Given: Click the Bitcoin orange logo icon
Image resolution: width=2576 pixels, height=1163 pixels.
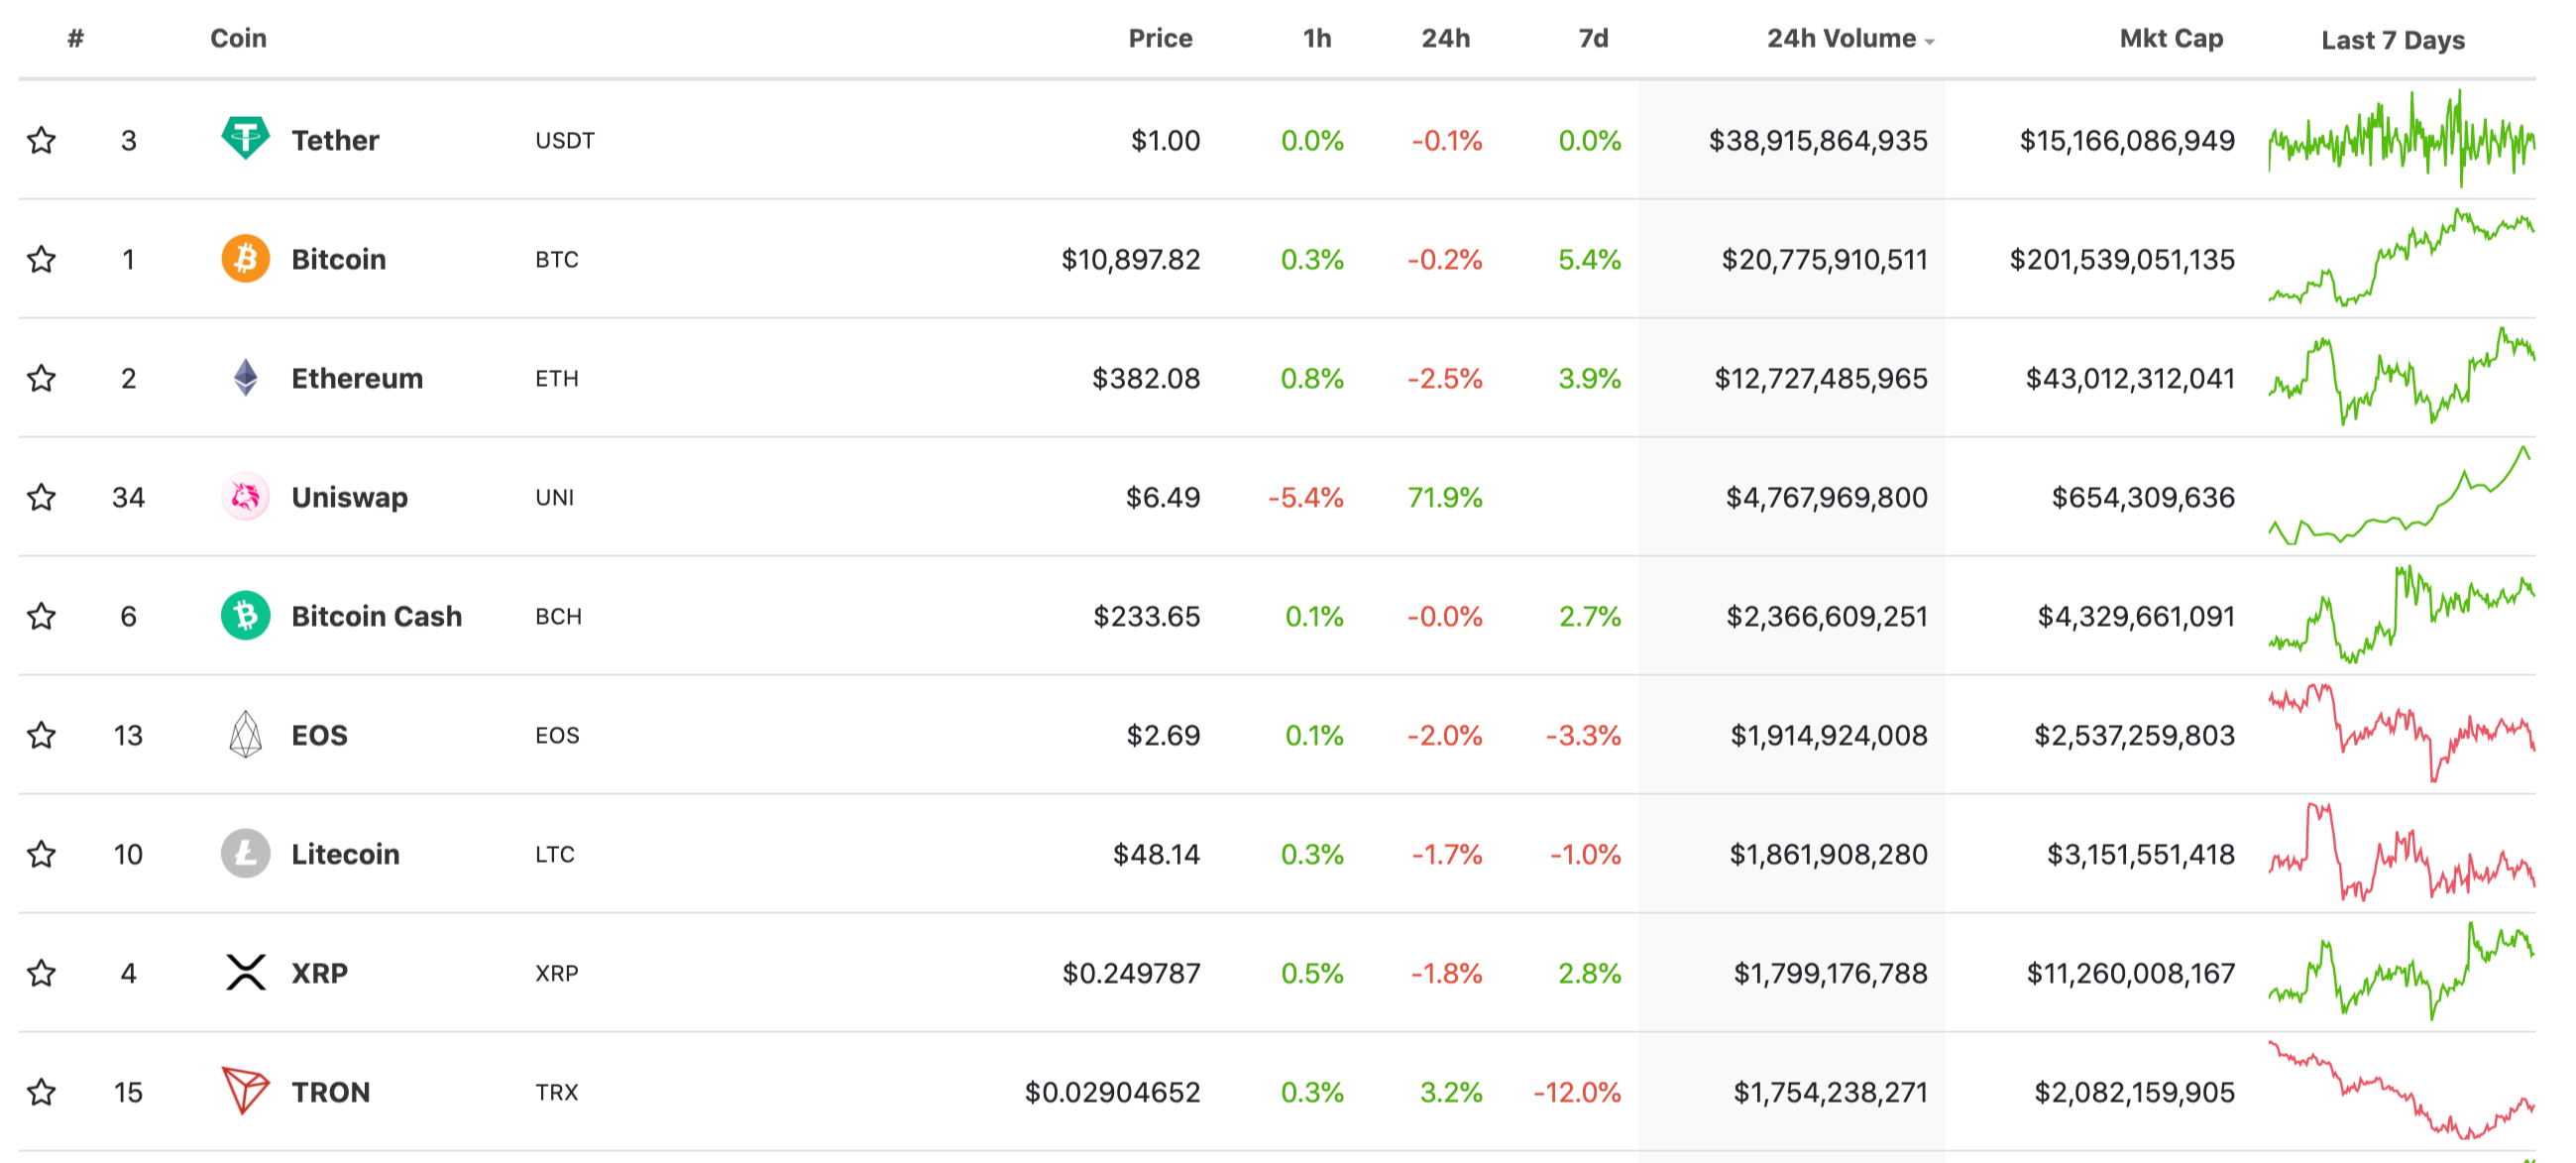Looking at the screenshot, I should coord(245,259).
